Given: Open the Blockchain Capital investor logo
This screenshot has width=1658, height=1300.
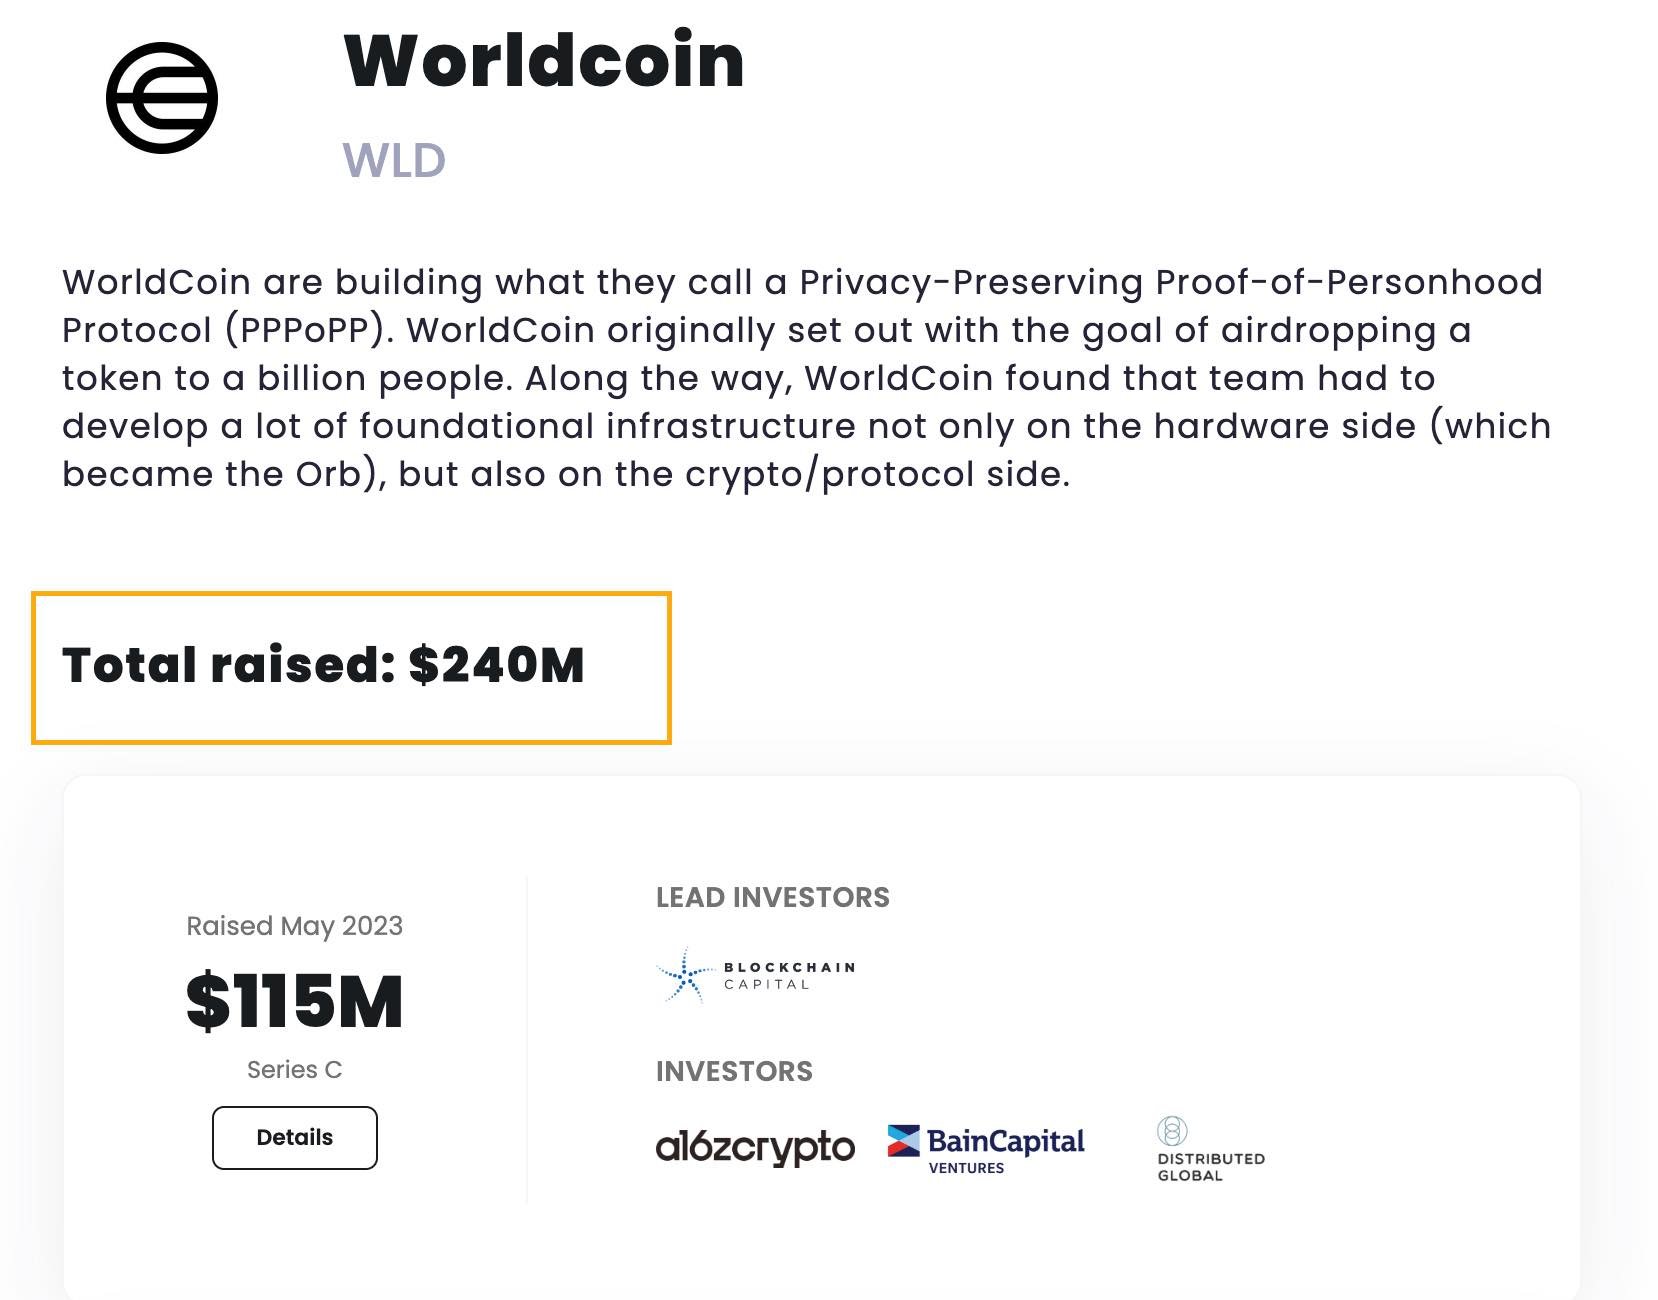Looking at the screenshot, I should [x=755, y=975].
